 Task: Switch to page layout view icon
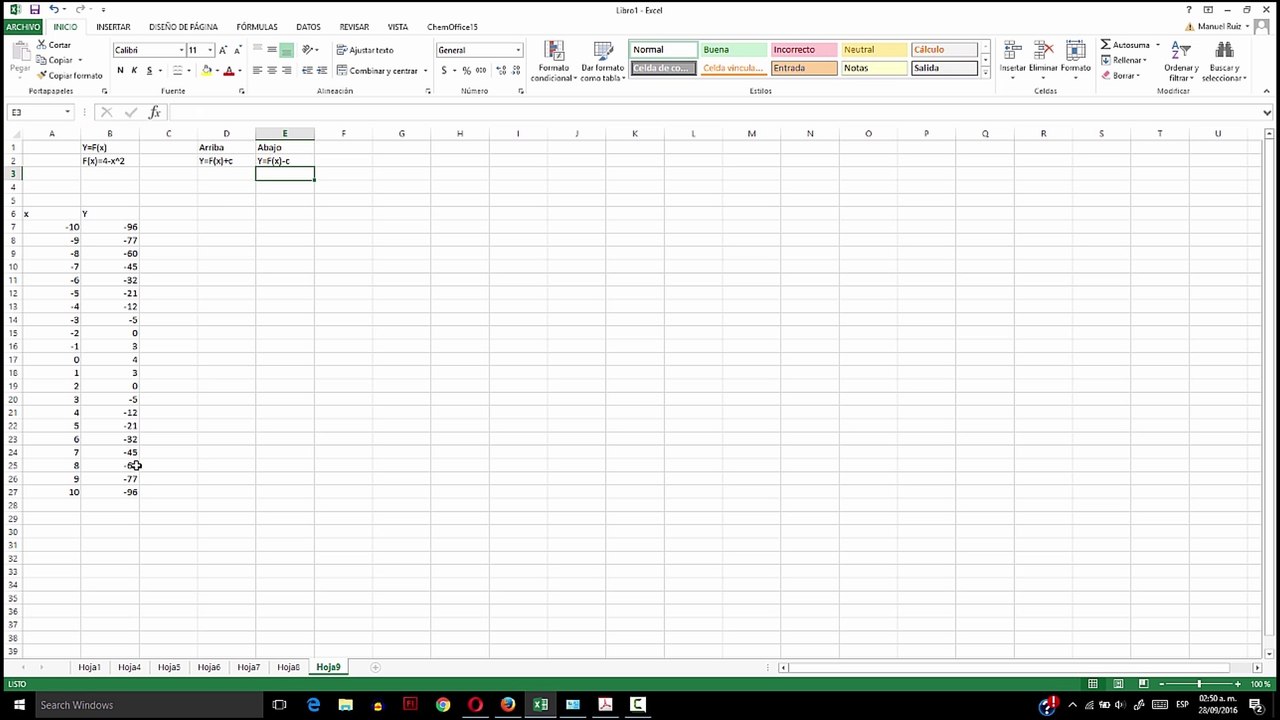(x=1118, y=684)
